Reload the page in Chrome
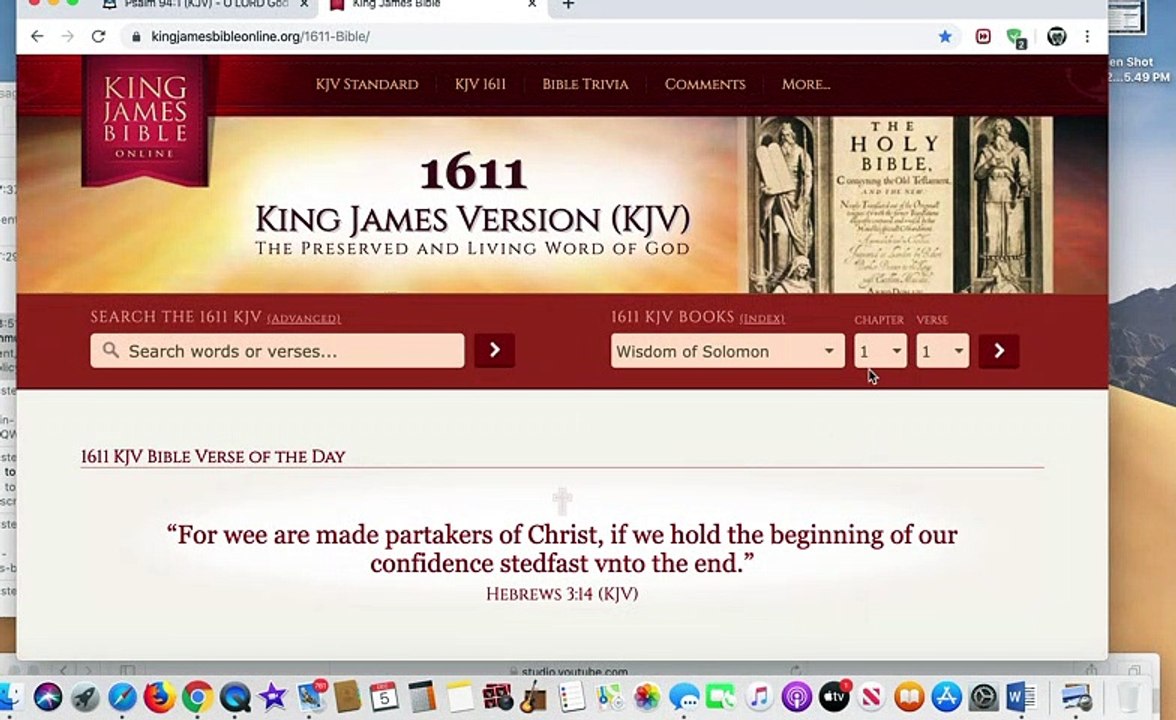The image size is (1176, 720). [98, 36]
